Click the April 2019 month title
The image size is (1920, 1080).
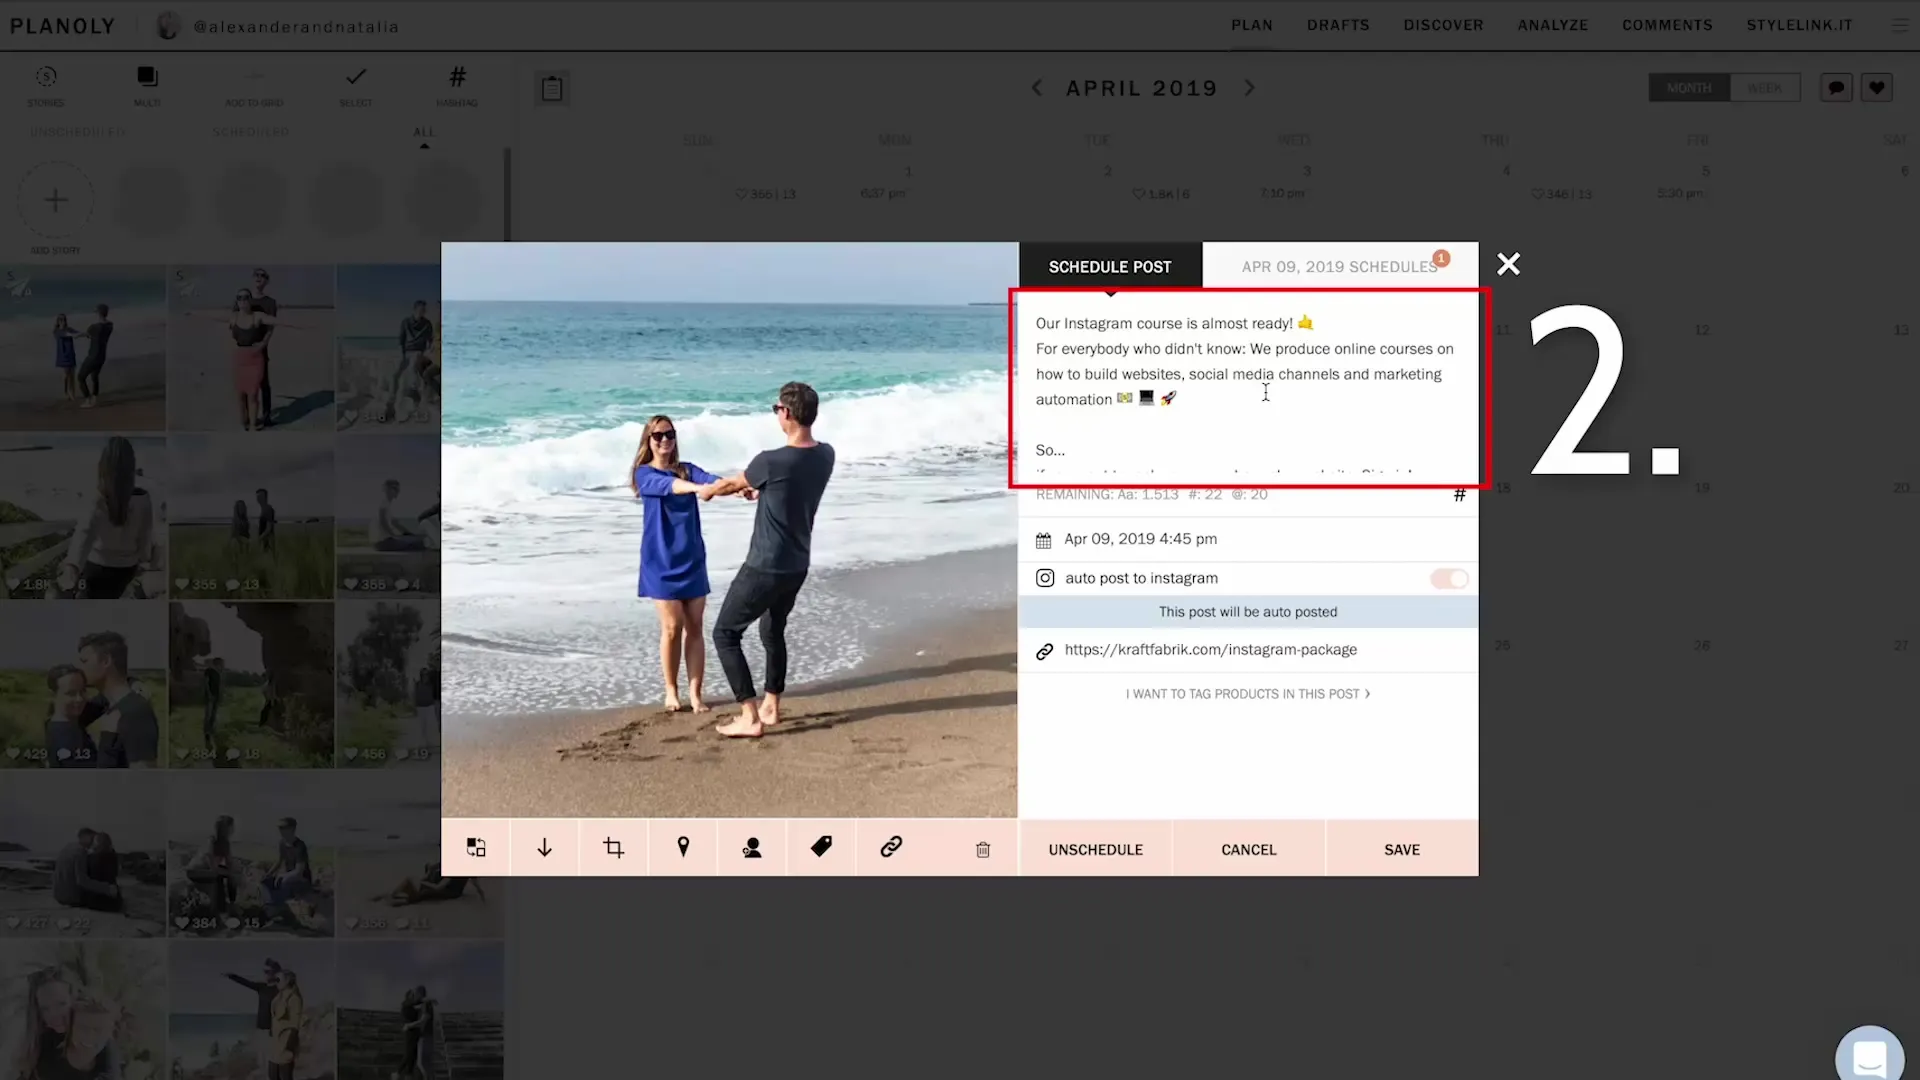(1142, 88)
